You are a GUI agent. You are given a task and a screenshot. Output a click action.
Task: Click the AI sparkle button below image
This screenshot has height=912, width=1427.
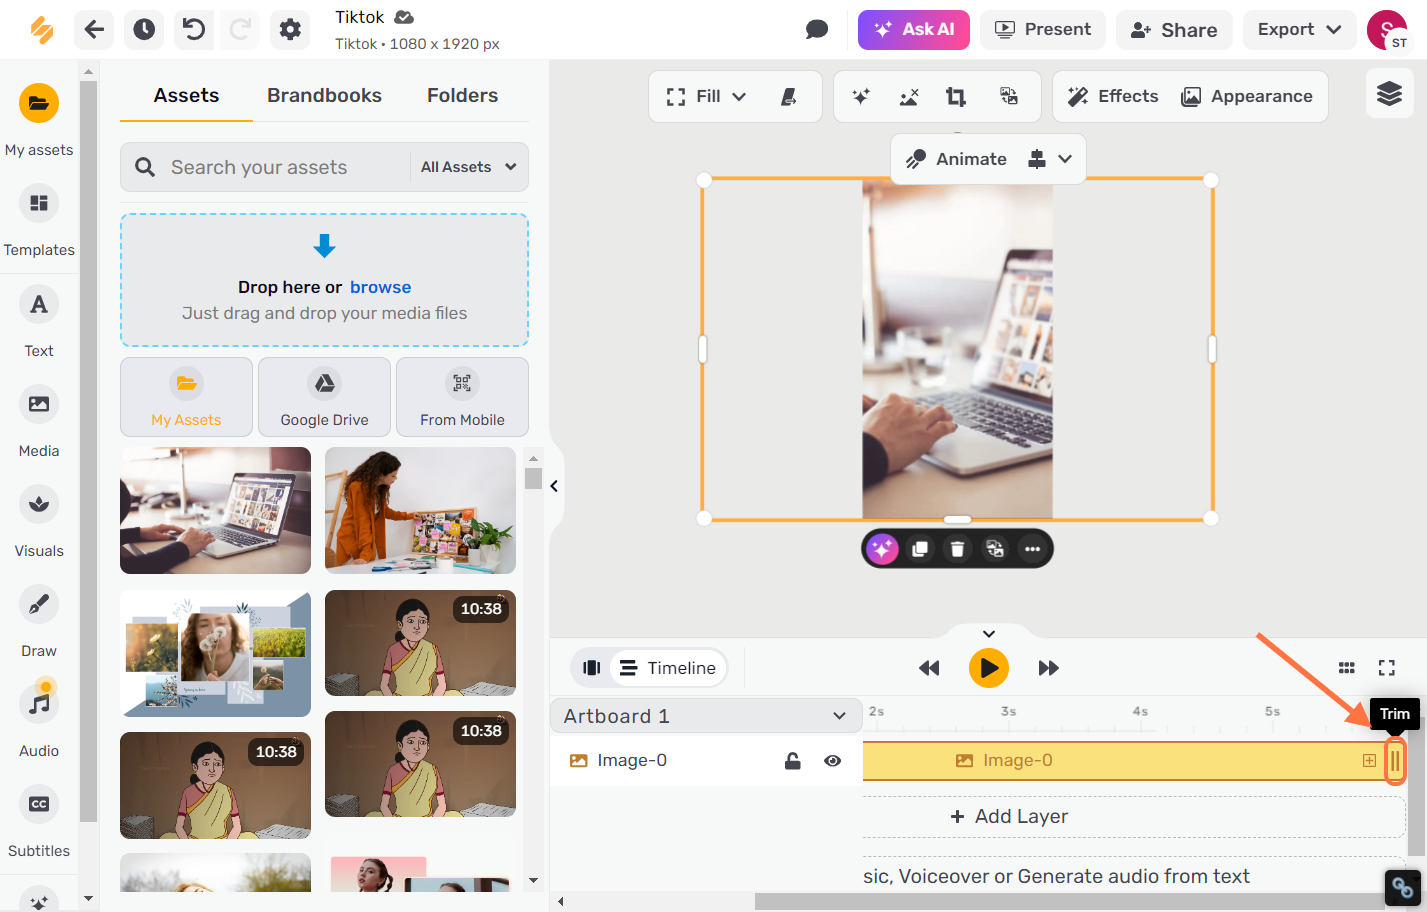coord(882,549)
